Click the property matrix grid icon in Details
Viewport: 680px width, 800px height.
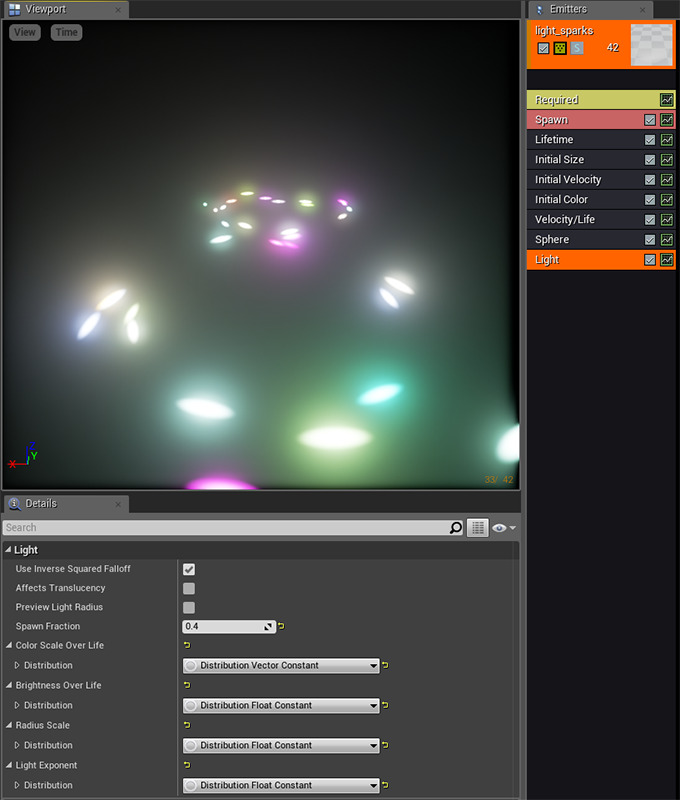478,528
